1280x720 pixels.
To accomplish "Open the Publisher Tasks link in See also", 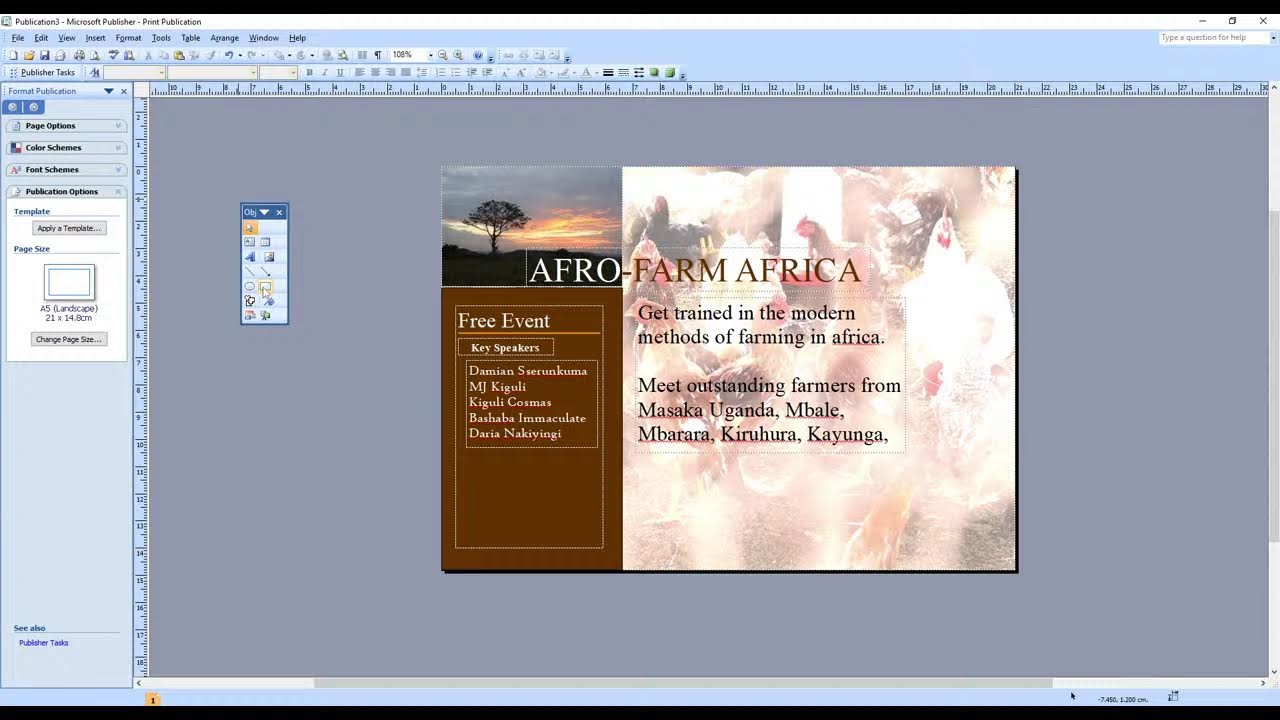I will point(44,643).
